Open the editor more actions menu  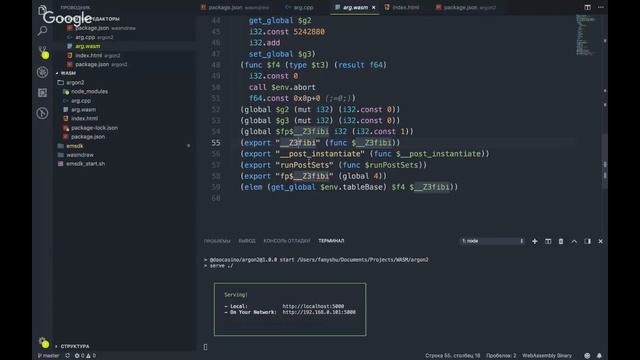click(x=601, y=7)
